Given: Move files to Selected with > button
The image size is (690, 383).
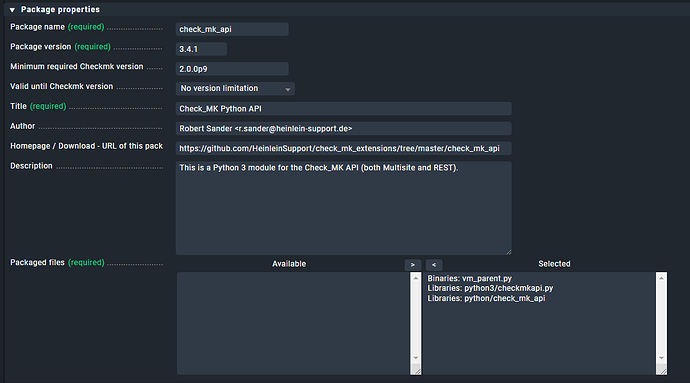Looking at the screenshot, I should 412,265.
